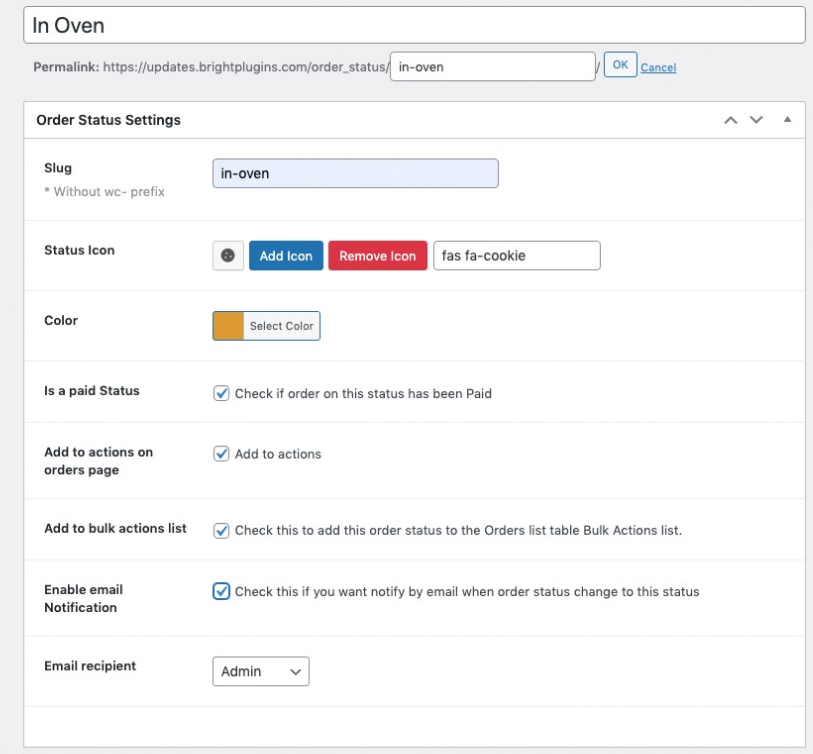Focus the Slug input field
This screenshot has height=754, width=813.
[355, 173]
